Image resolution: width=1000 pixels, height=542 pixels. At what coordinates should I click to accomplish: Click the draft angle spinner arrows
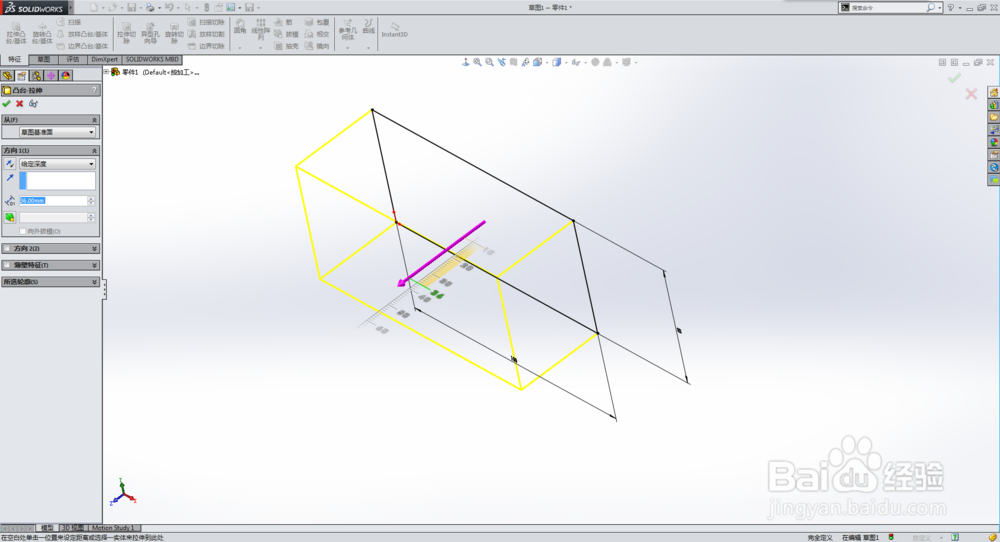(91, 217)
